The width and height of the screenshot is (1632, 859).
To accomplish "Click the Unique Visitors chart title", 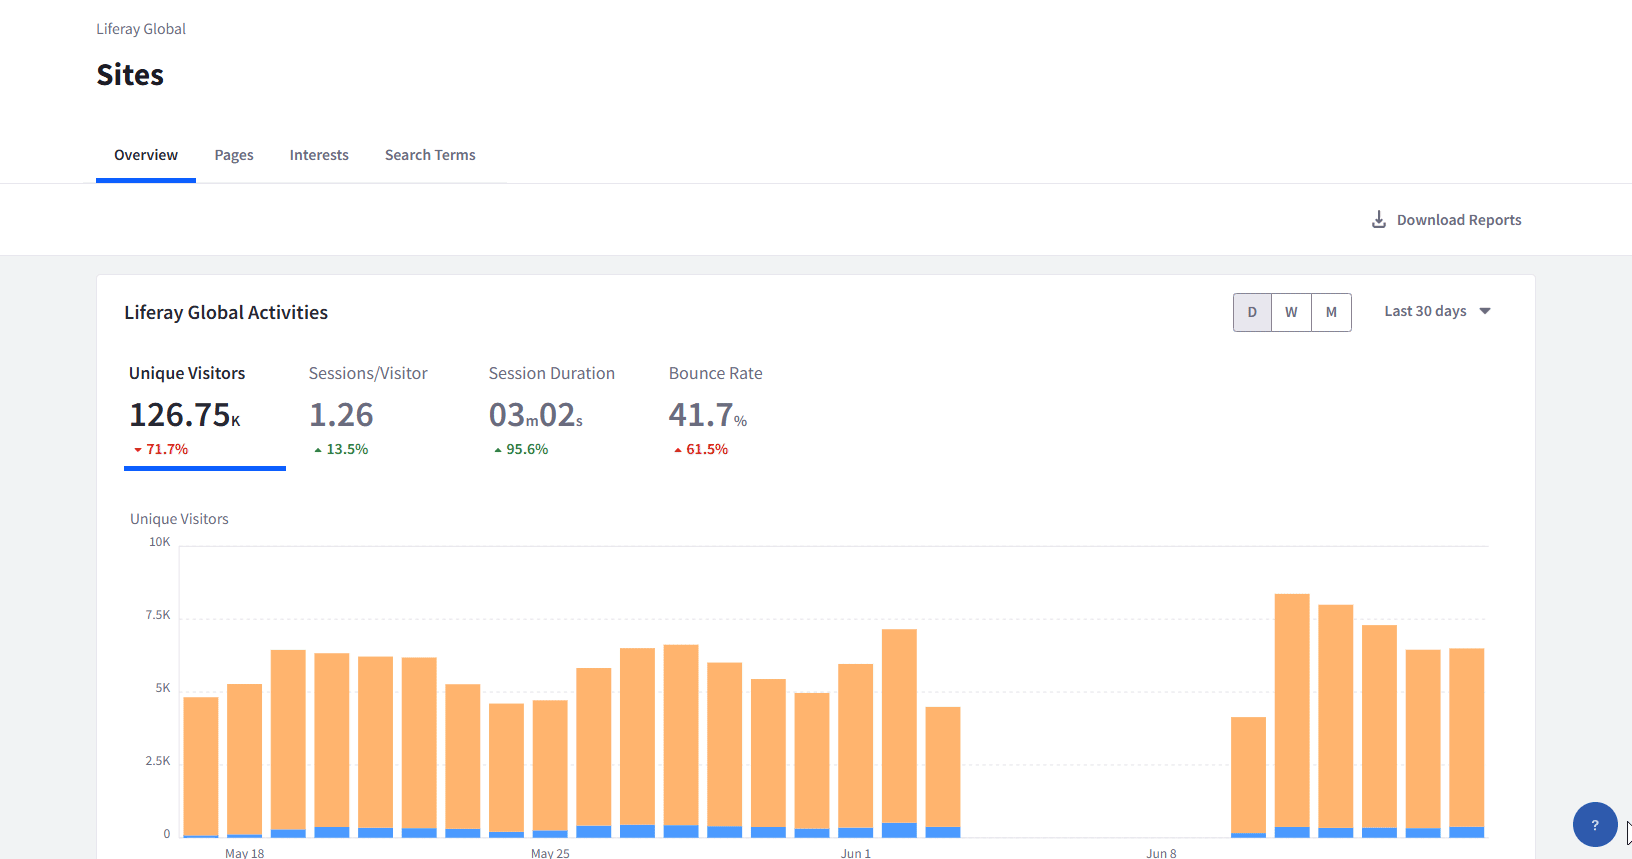I will coord(179,519).
